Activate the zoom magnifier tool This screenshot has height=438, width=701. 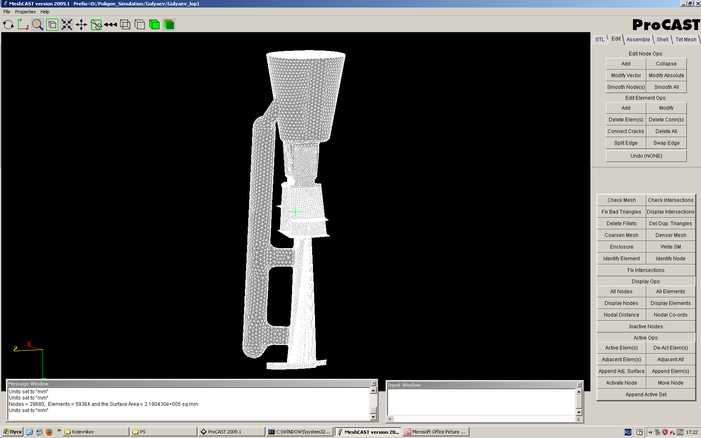[x=38, y=25]
